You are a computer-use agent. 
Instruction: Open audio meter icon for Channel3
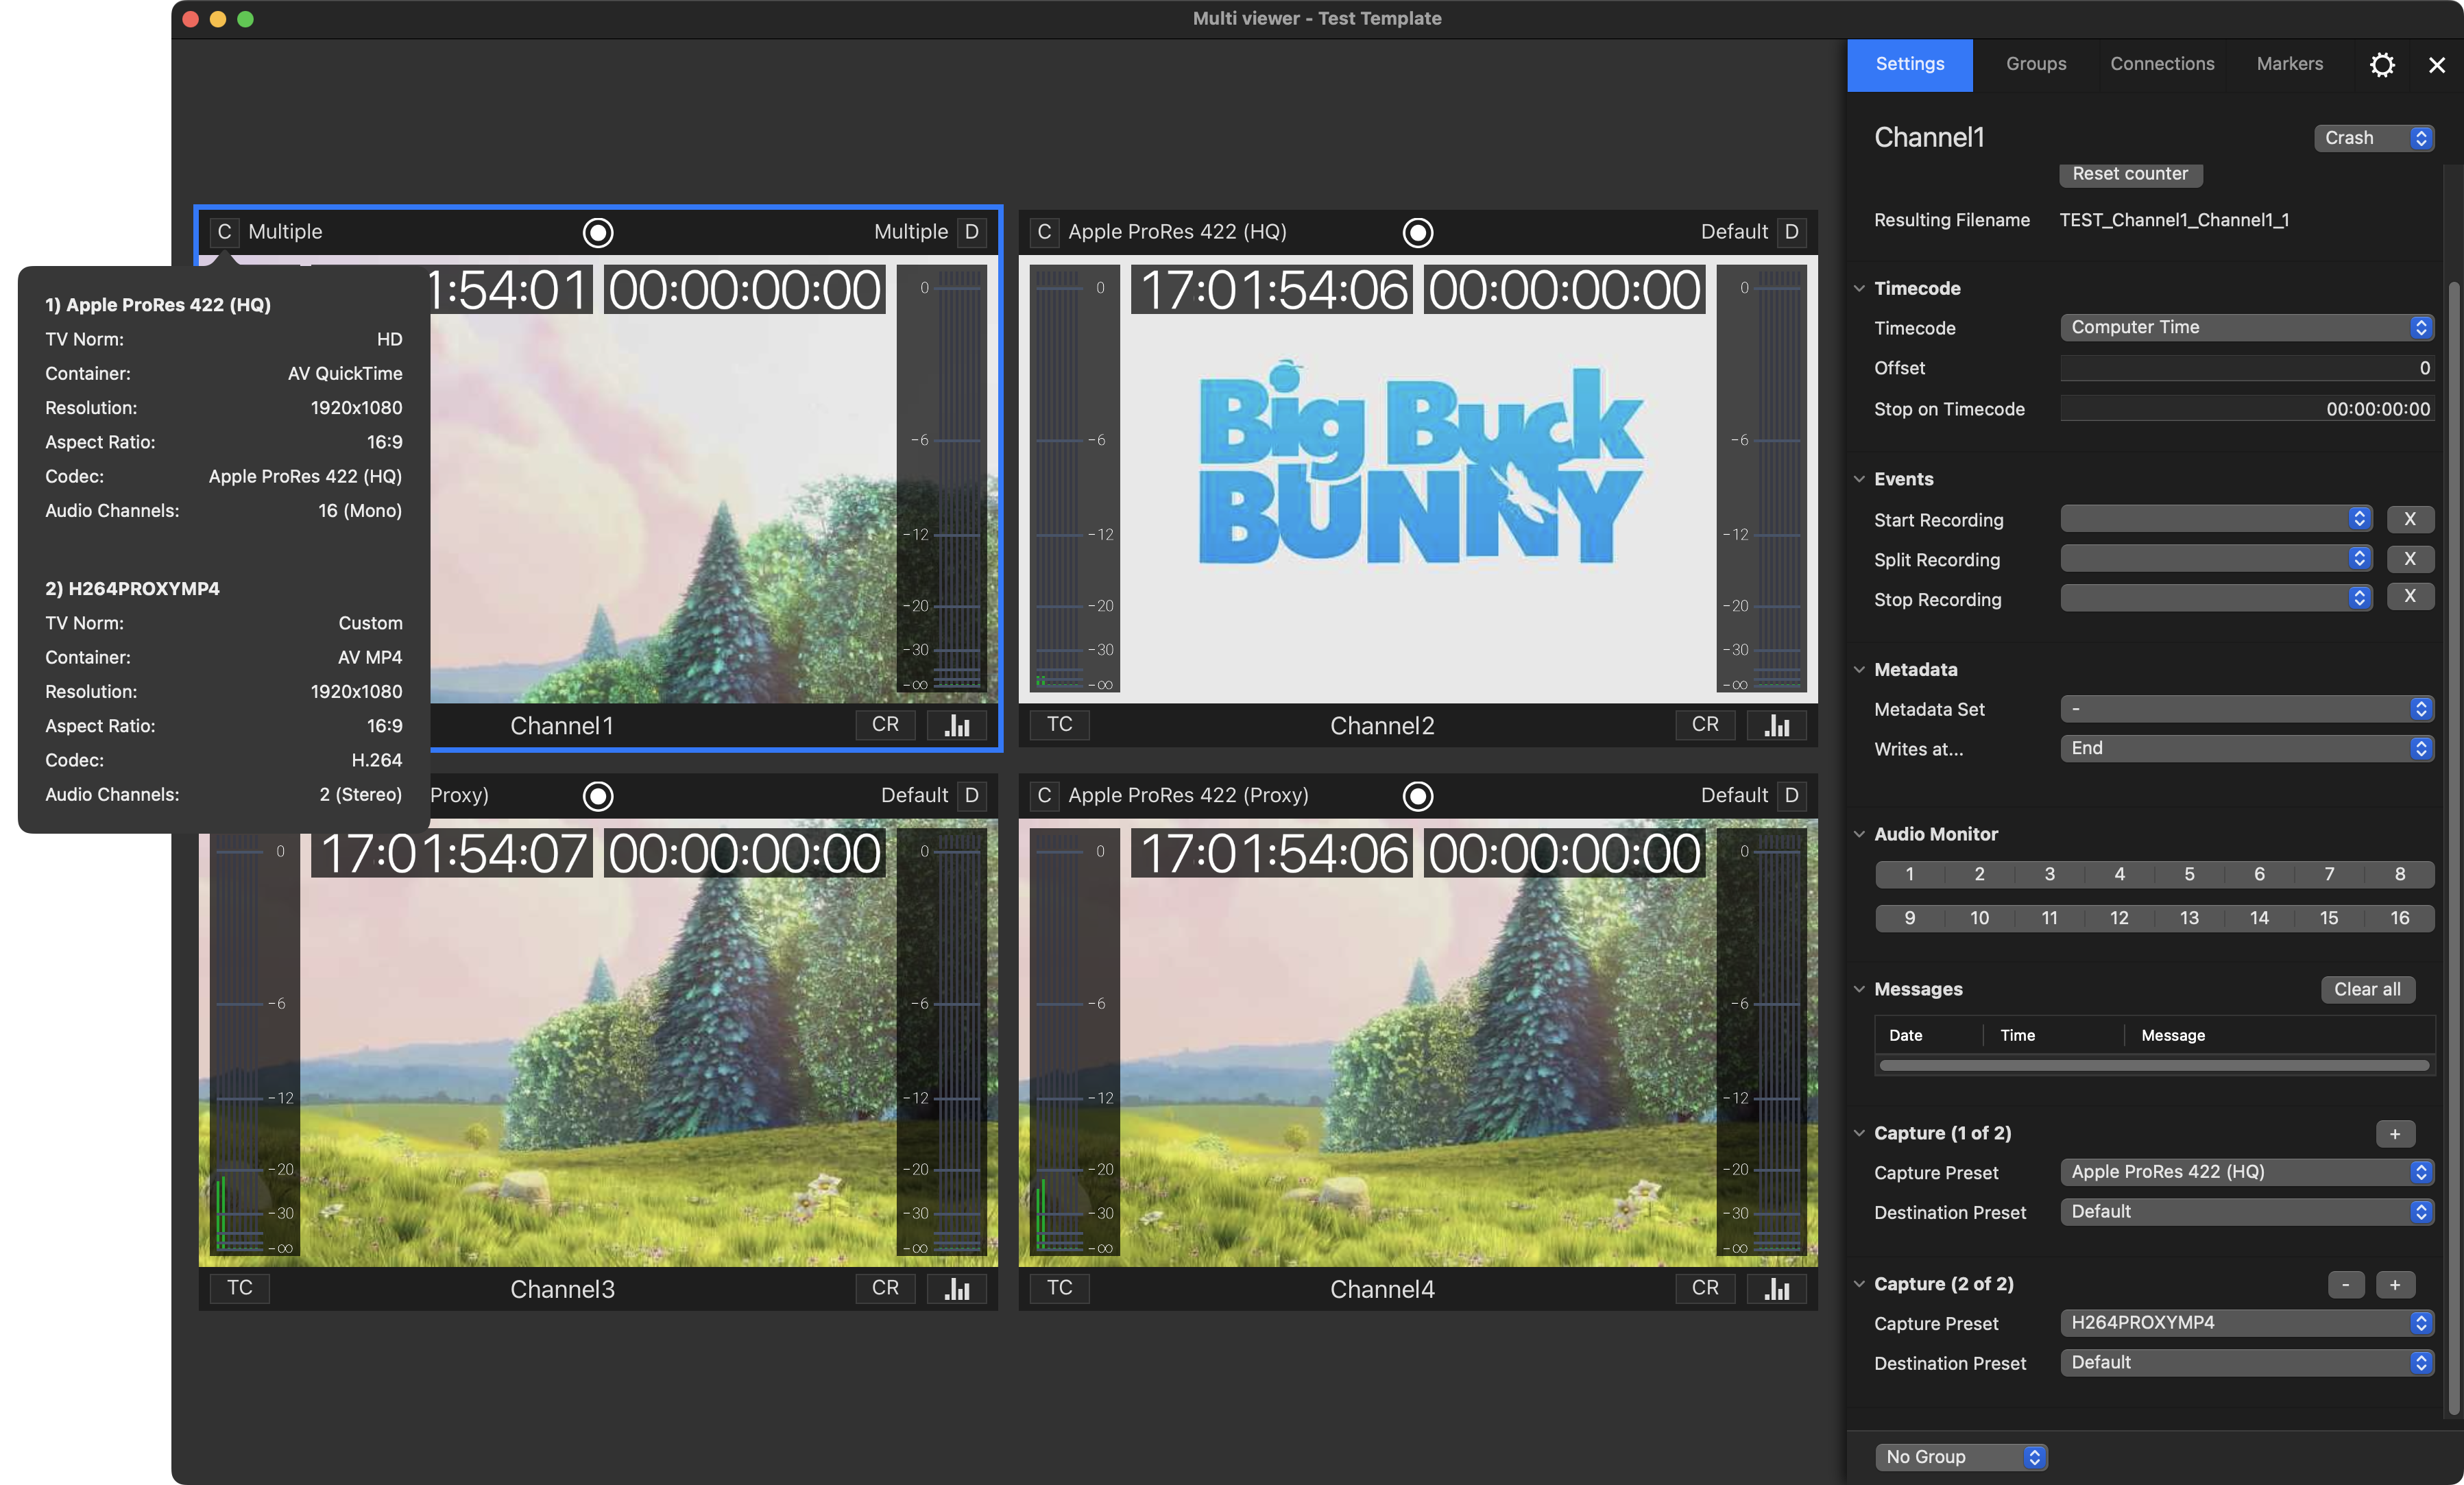point(957,1289)
